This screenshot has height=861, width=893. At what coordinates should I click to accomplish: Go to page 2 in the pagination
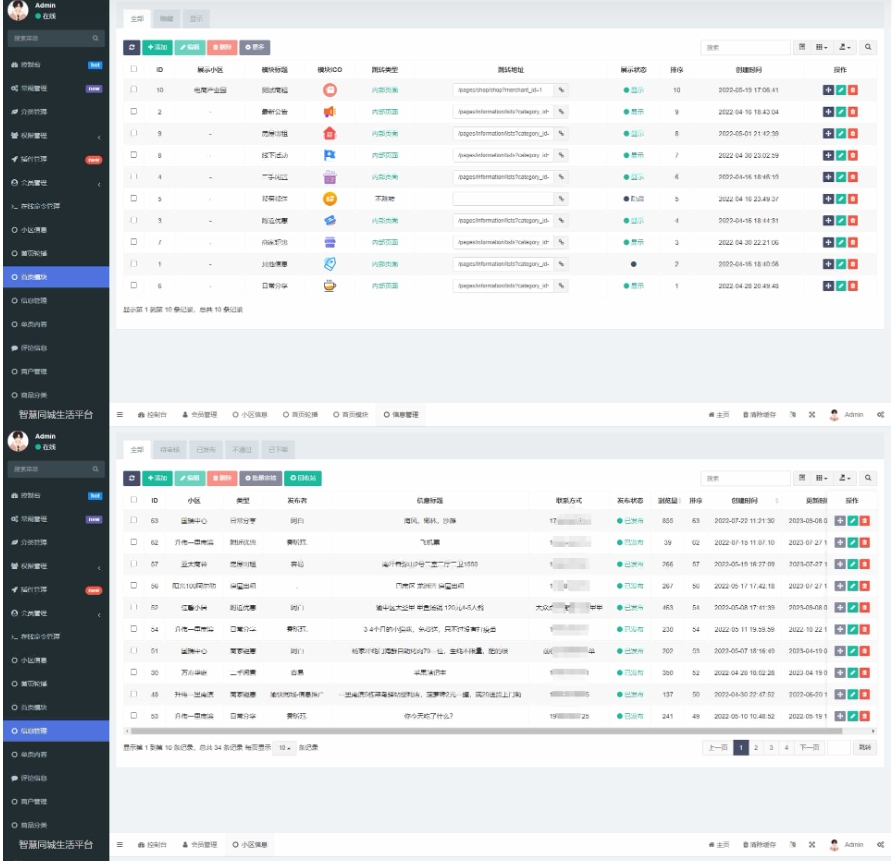tap(756, 747)
